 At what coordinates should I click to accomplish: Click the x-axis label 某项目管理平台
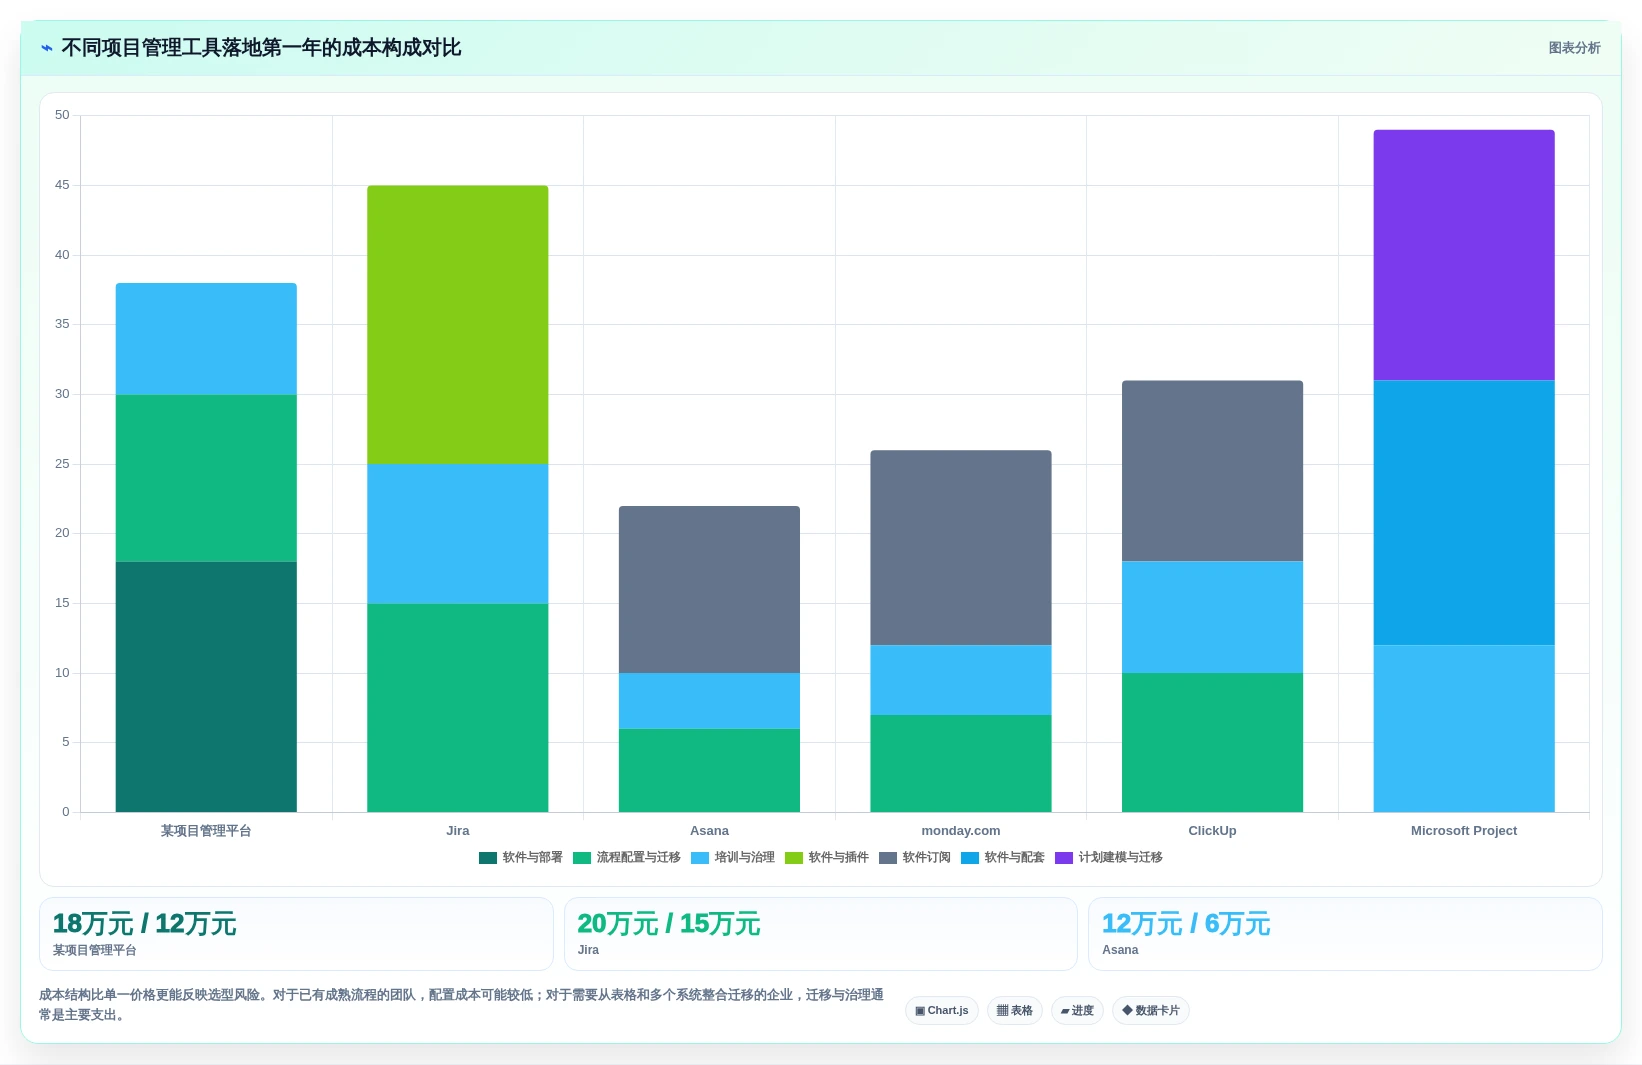click(206, 831)
